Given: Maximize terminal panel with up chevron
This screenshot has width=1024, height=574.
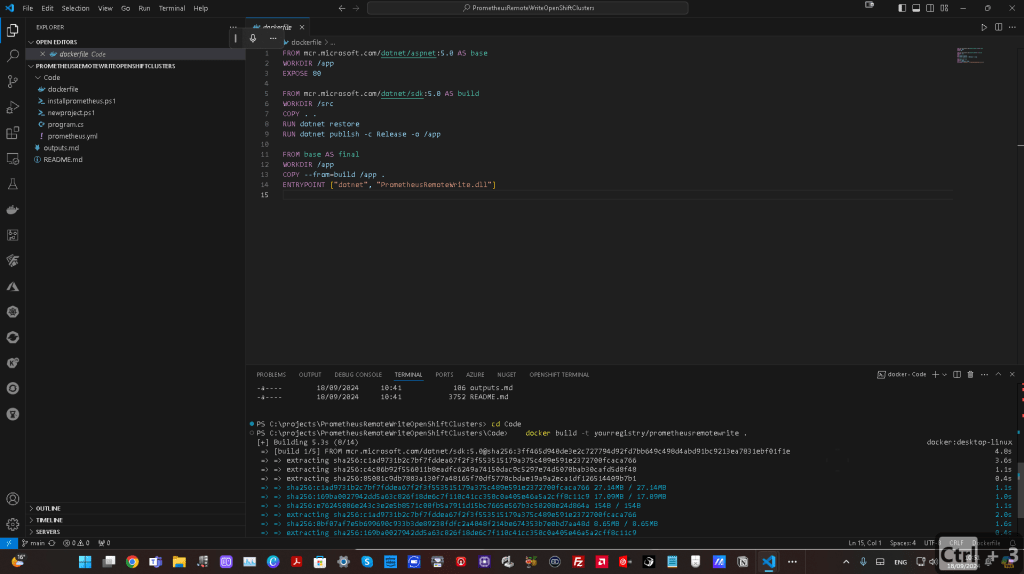Looking at the screenshot, I should coord(998,375).
